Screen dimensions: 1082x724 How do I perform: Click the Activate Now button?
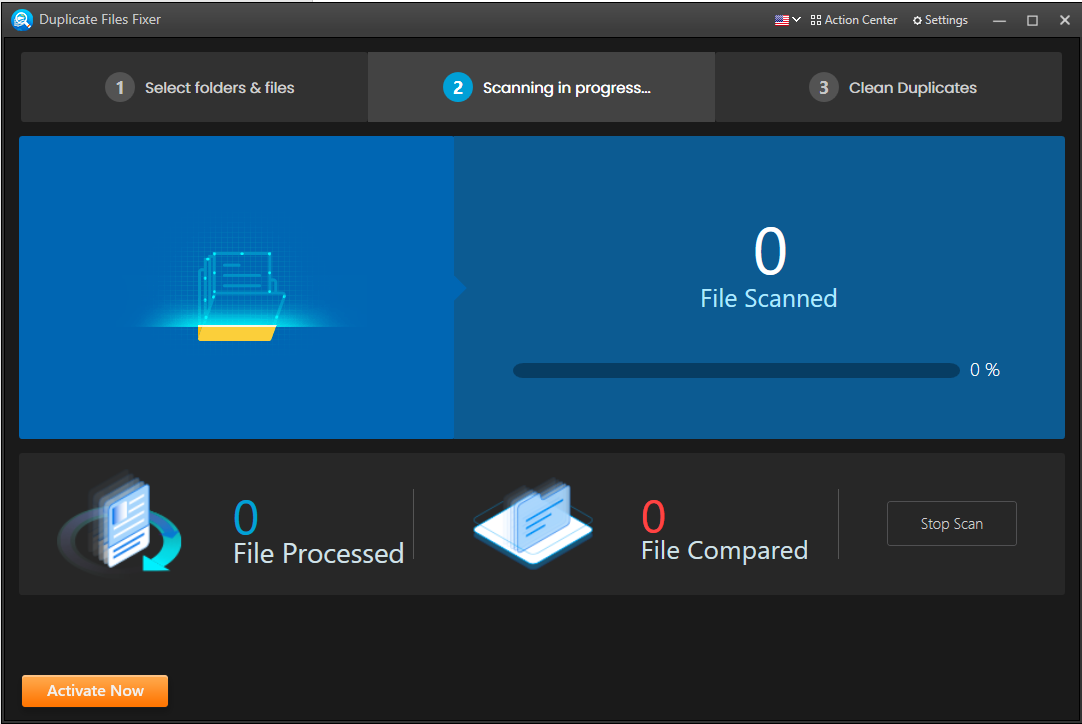[95, 691]
